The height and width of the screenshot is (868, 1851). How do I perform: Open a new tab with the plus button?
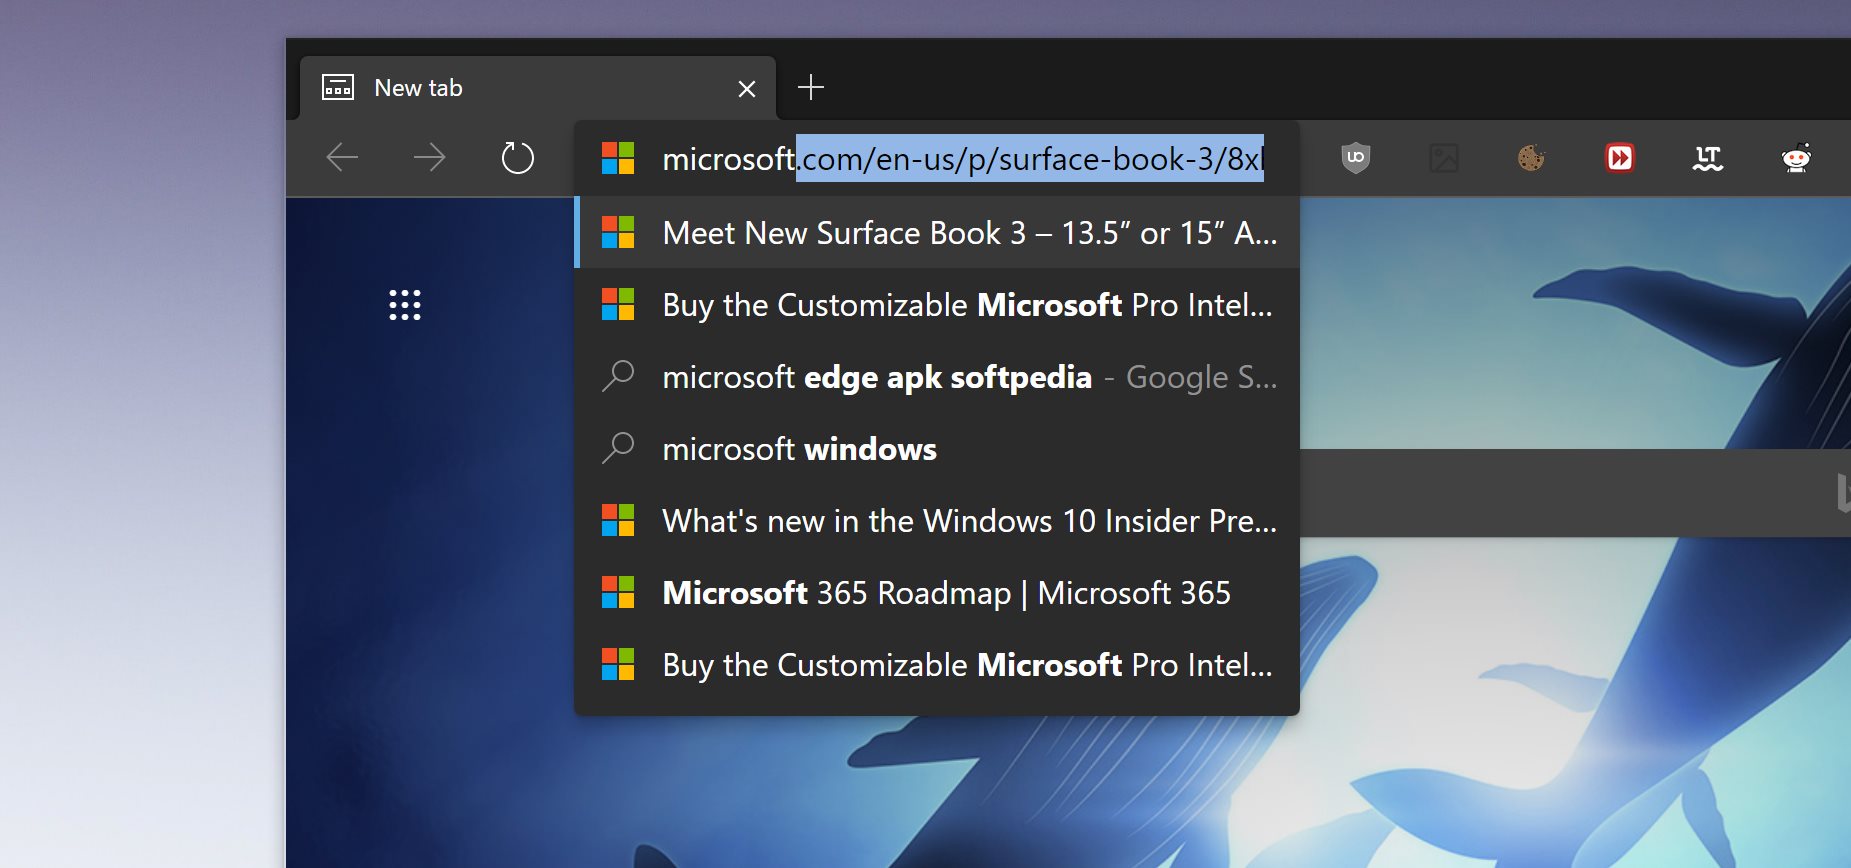811,88
